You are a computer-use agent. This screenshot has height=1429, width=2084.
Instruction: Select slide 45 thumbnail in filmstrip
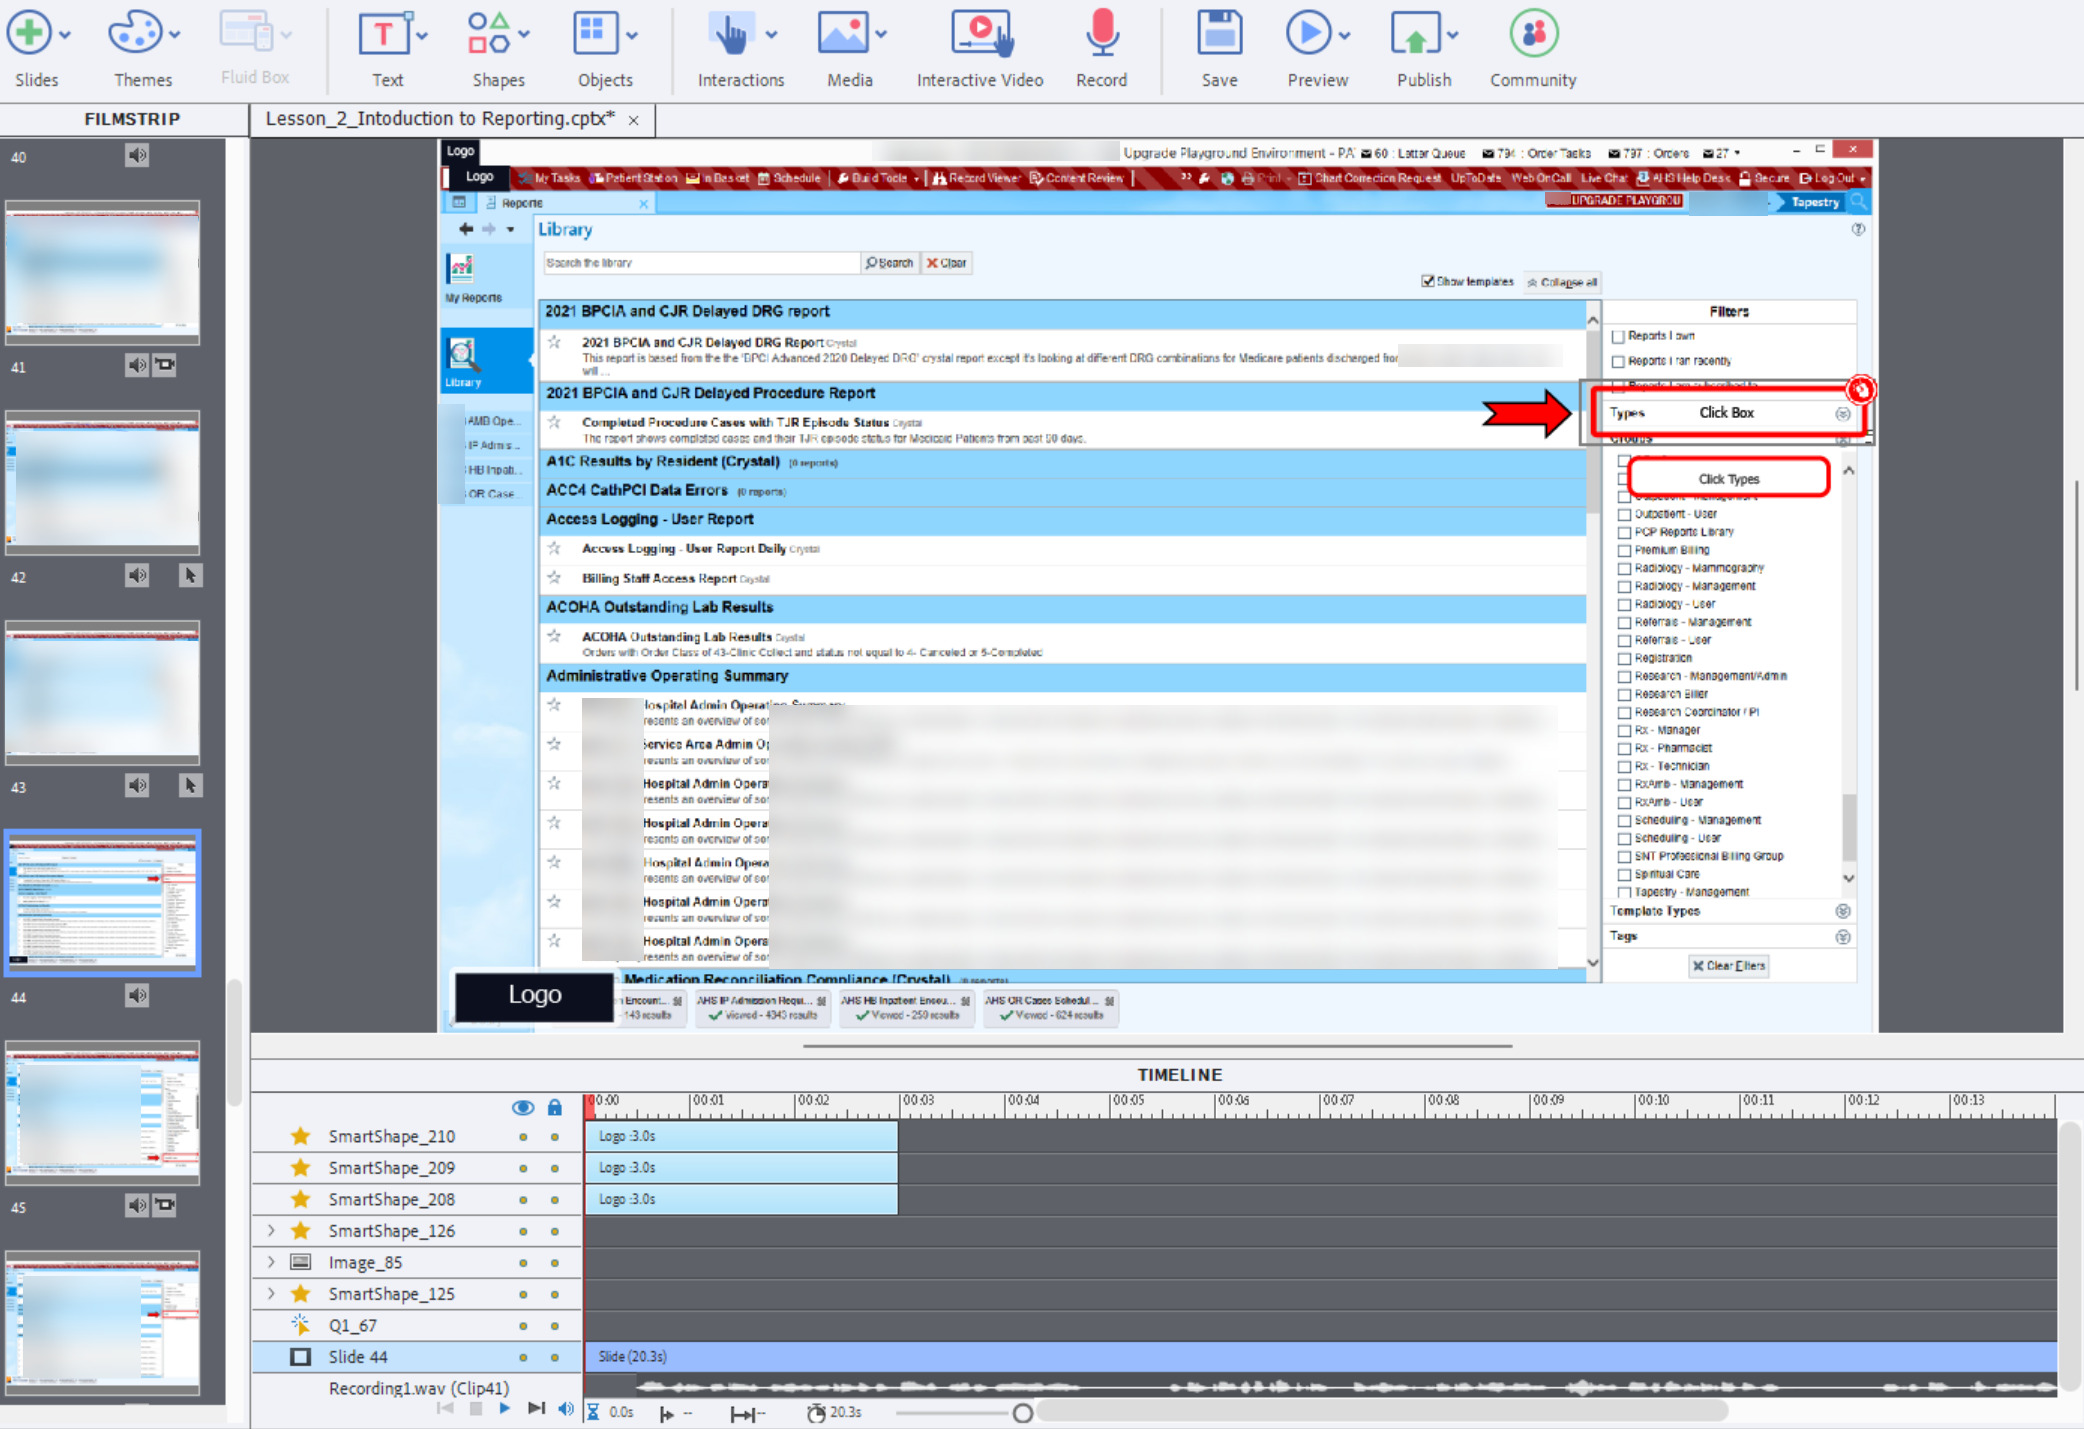pyautogui.click(x=102, y=1112)
